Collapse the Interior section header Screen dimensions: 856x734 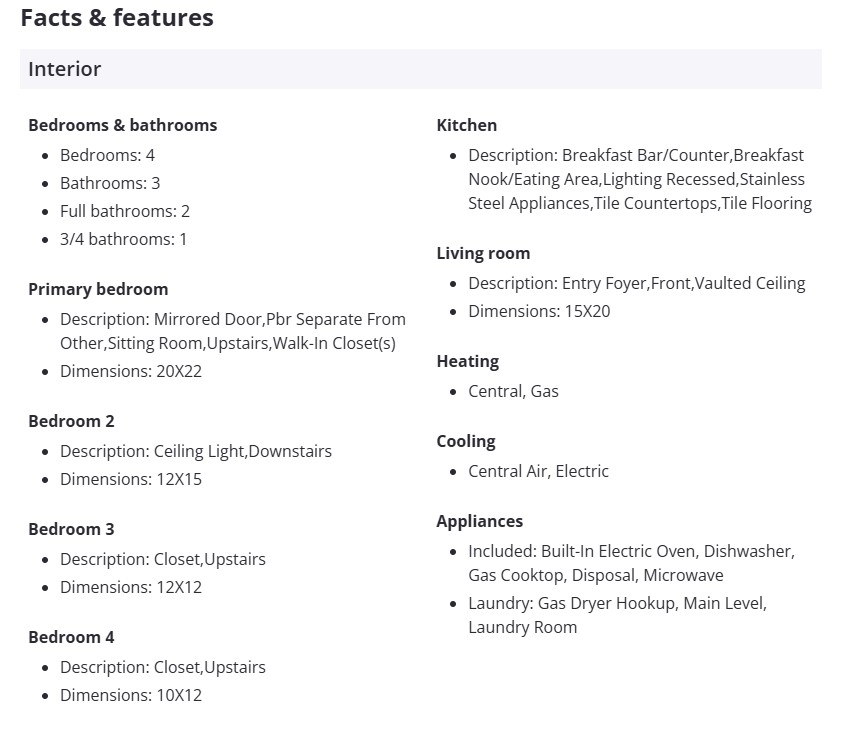point(420,69)
